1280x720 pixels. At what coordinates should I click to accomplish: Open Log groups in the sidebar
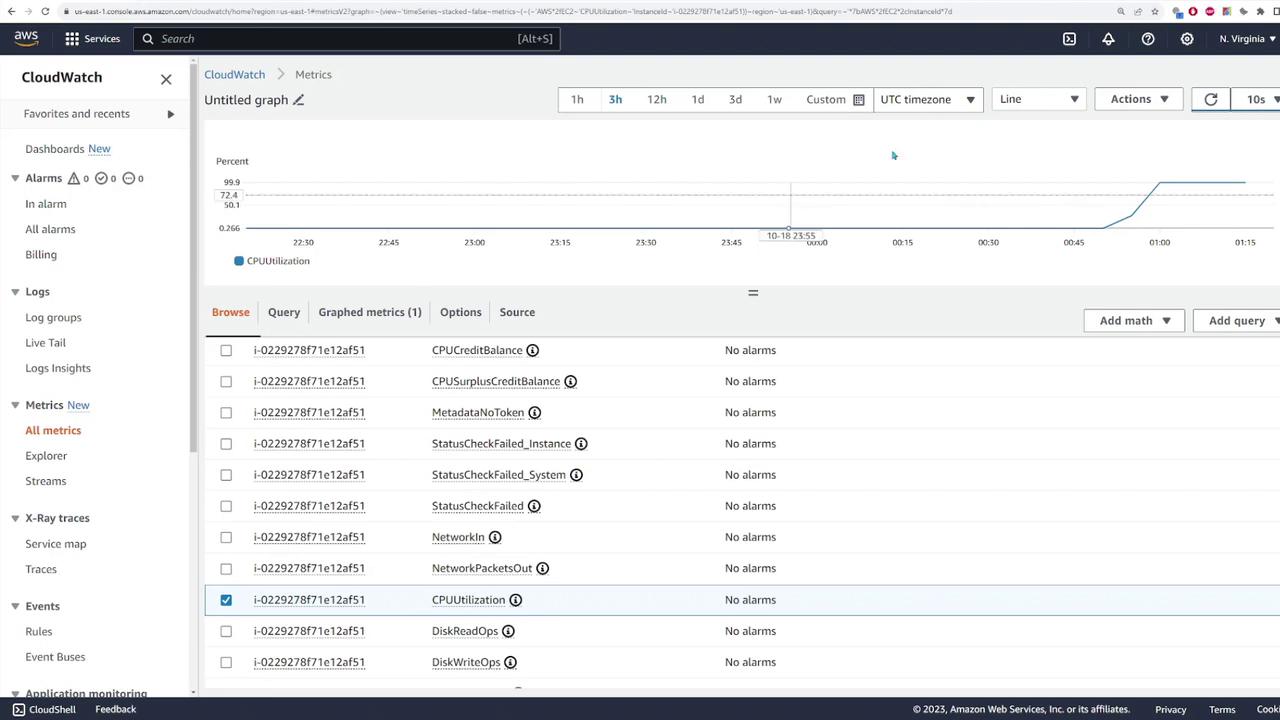coord(53,317)
